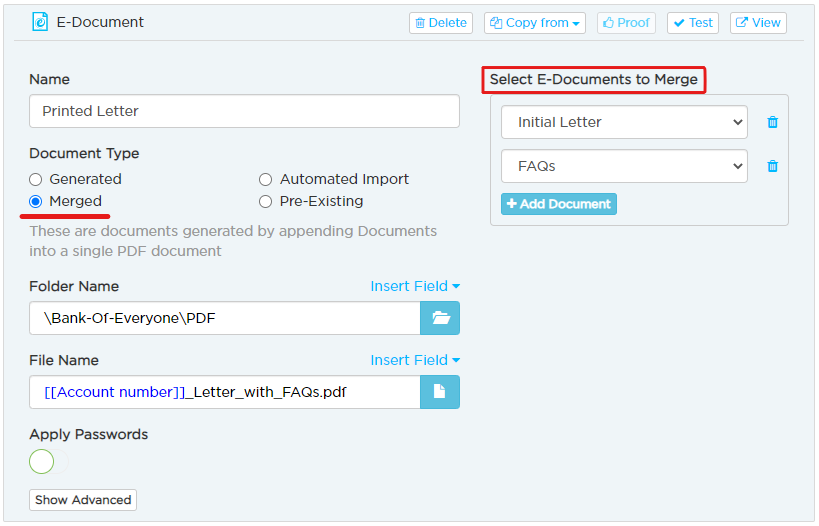Toggle the Apply Passwords switch
This screenshot has width=819, height=526.
[x=49, y=461]
